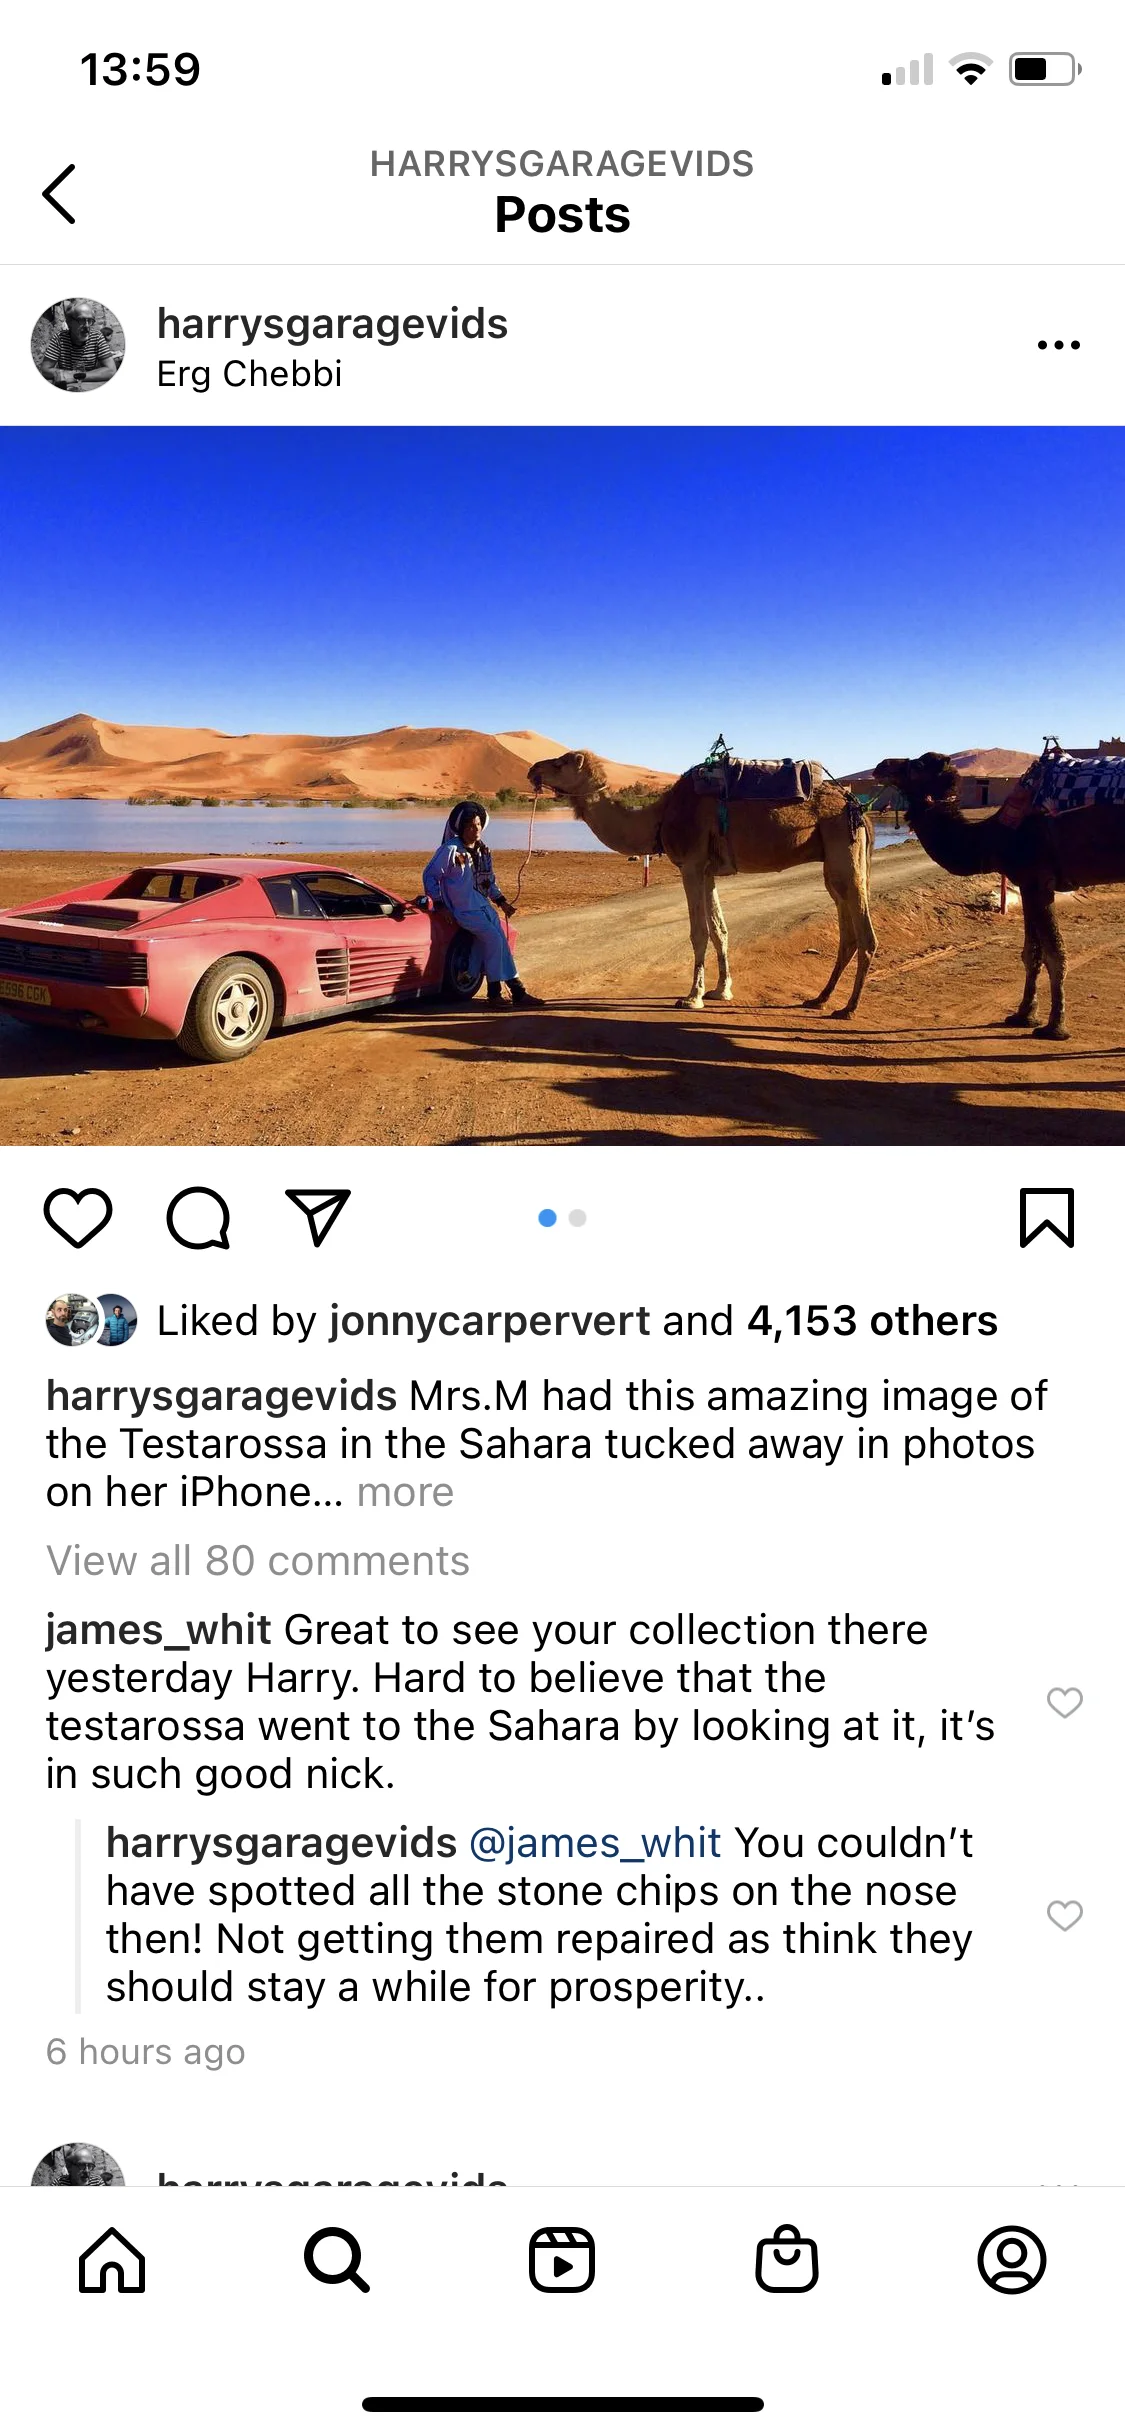Viewport: 1125px width, 2436px height.
Task: Open the Erg Chebbi location
Action: coord(250,374)
